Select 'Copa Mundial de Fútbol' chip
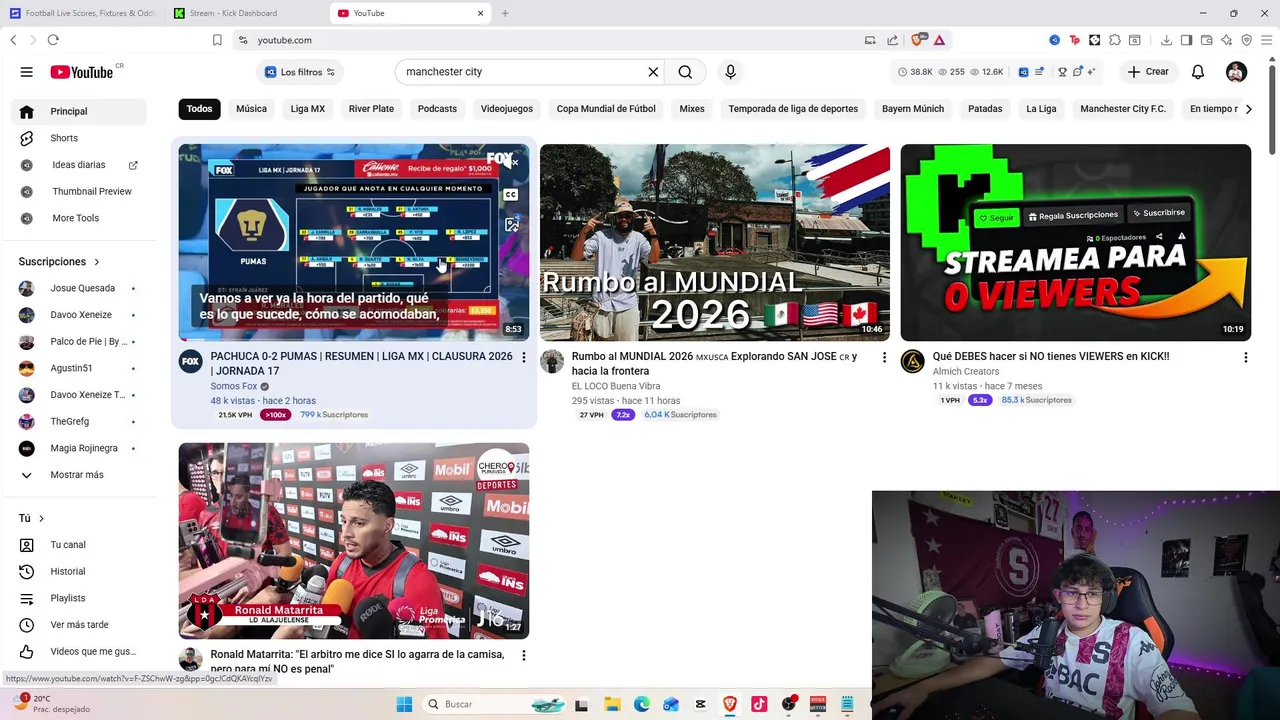Image resolution: width=1280 pixels, height=720 pixels. pos(606,109)
